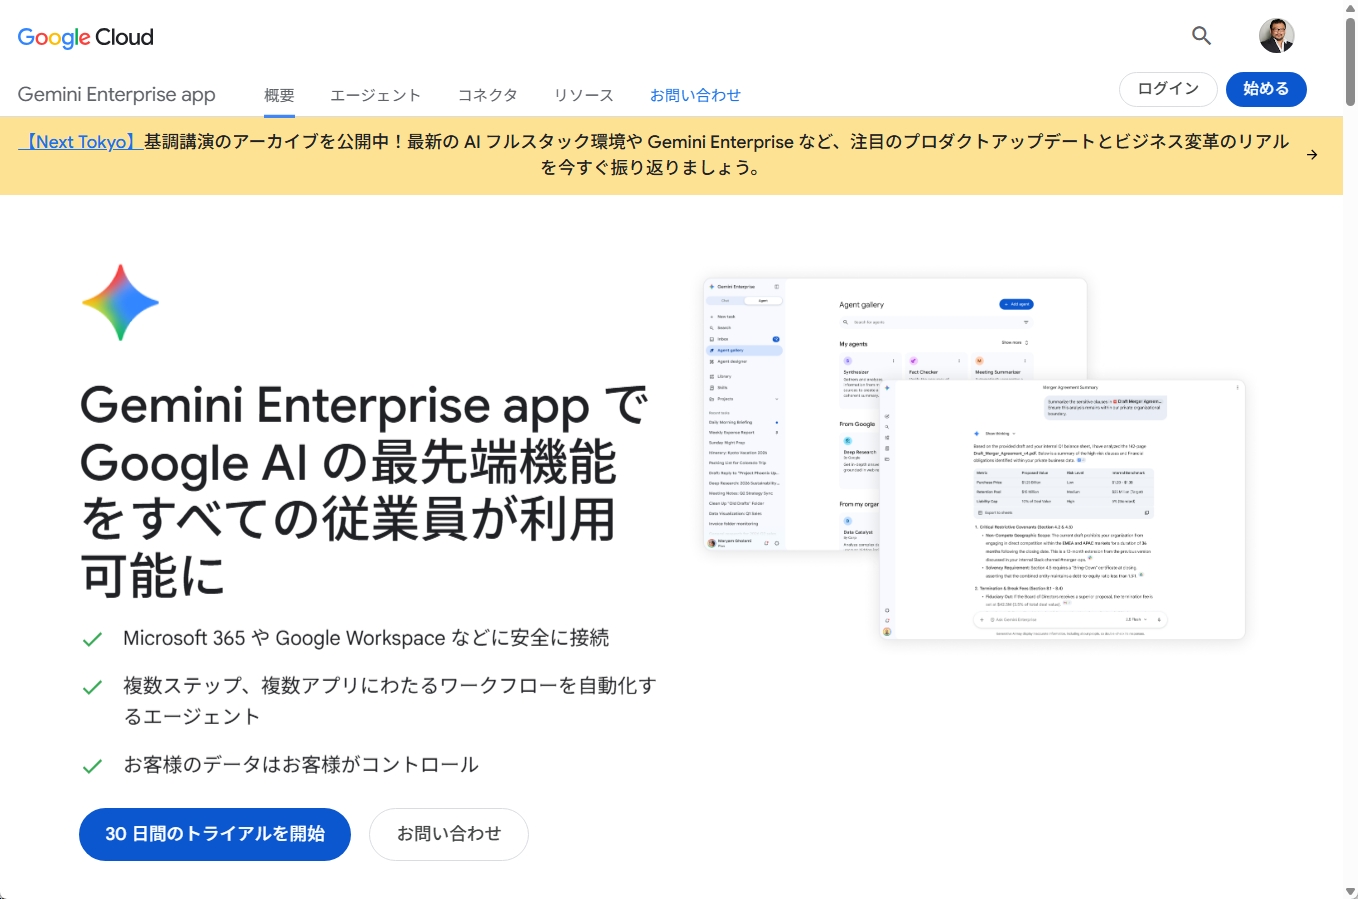Follow the 【Next Tokyo】 banner link
Viewport: 1358px width, 899px height.
point(81,142)
